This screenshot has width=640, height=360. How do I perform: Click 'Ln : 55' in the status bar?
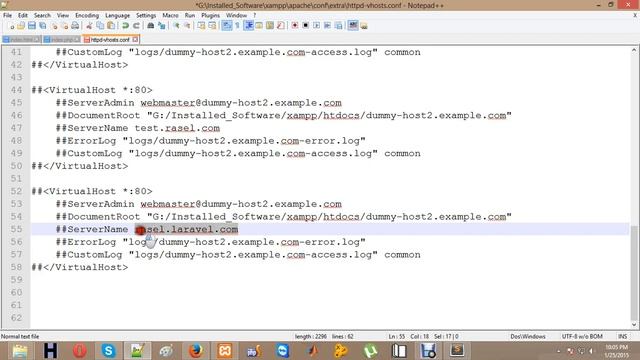397,337
